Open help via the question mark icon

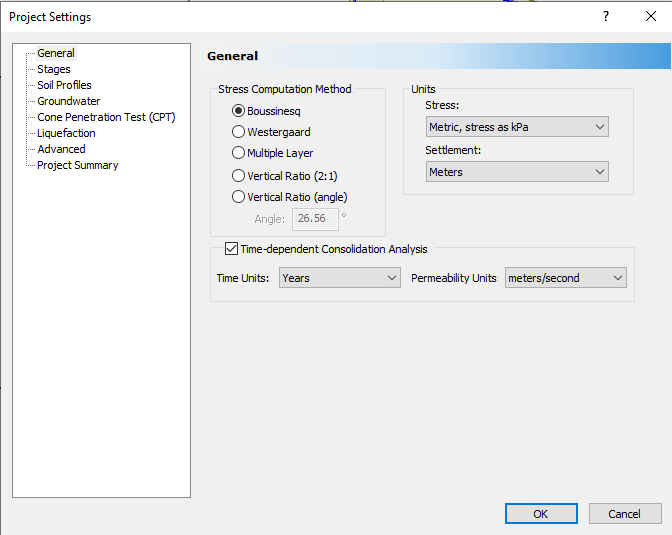[606, 16]
